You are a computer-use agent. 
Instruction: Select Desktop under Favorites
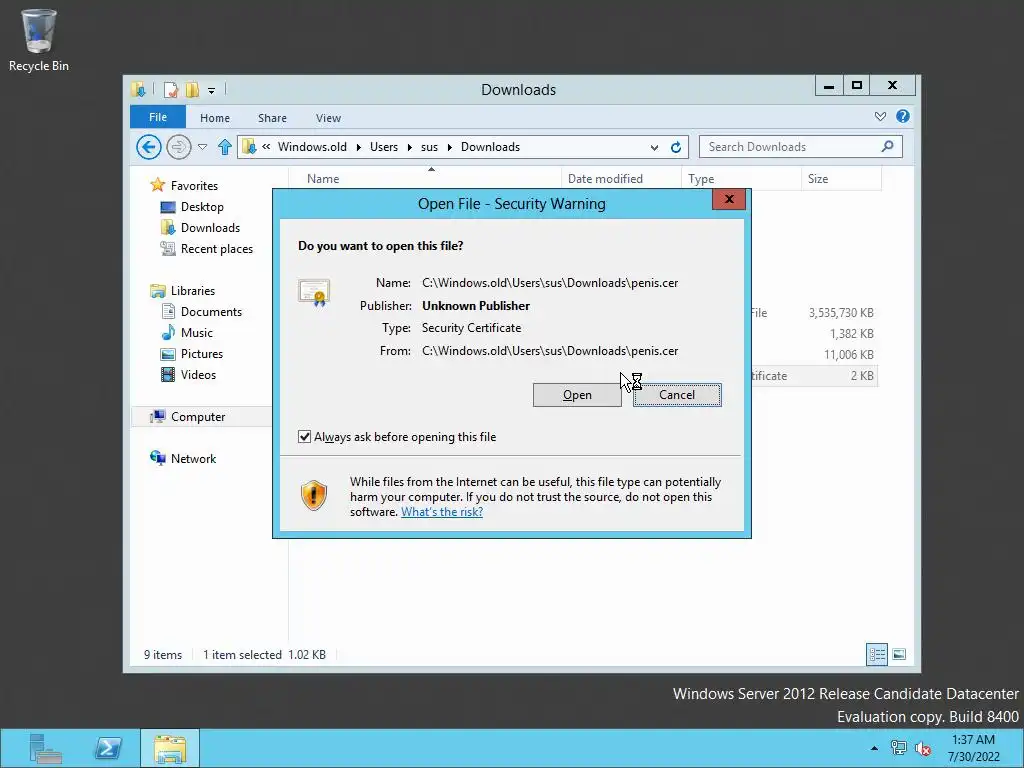(202, 207)
